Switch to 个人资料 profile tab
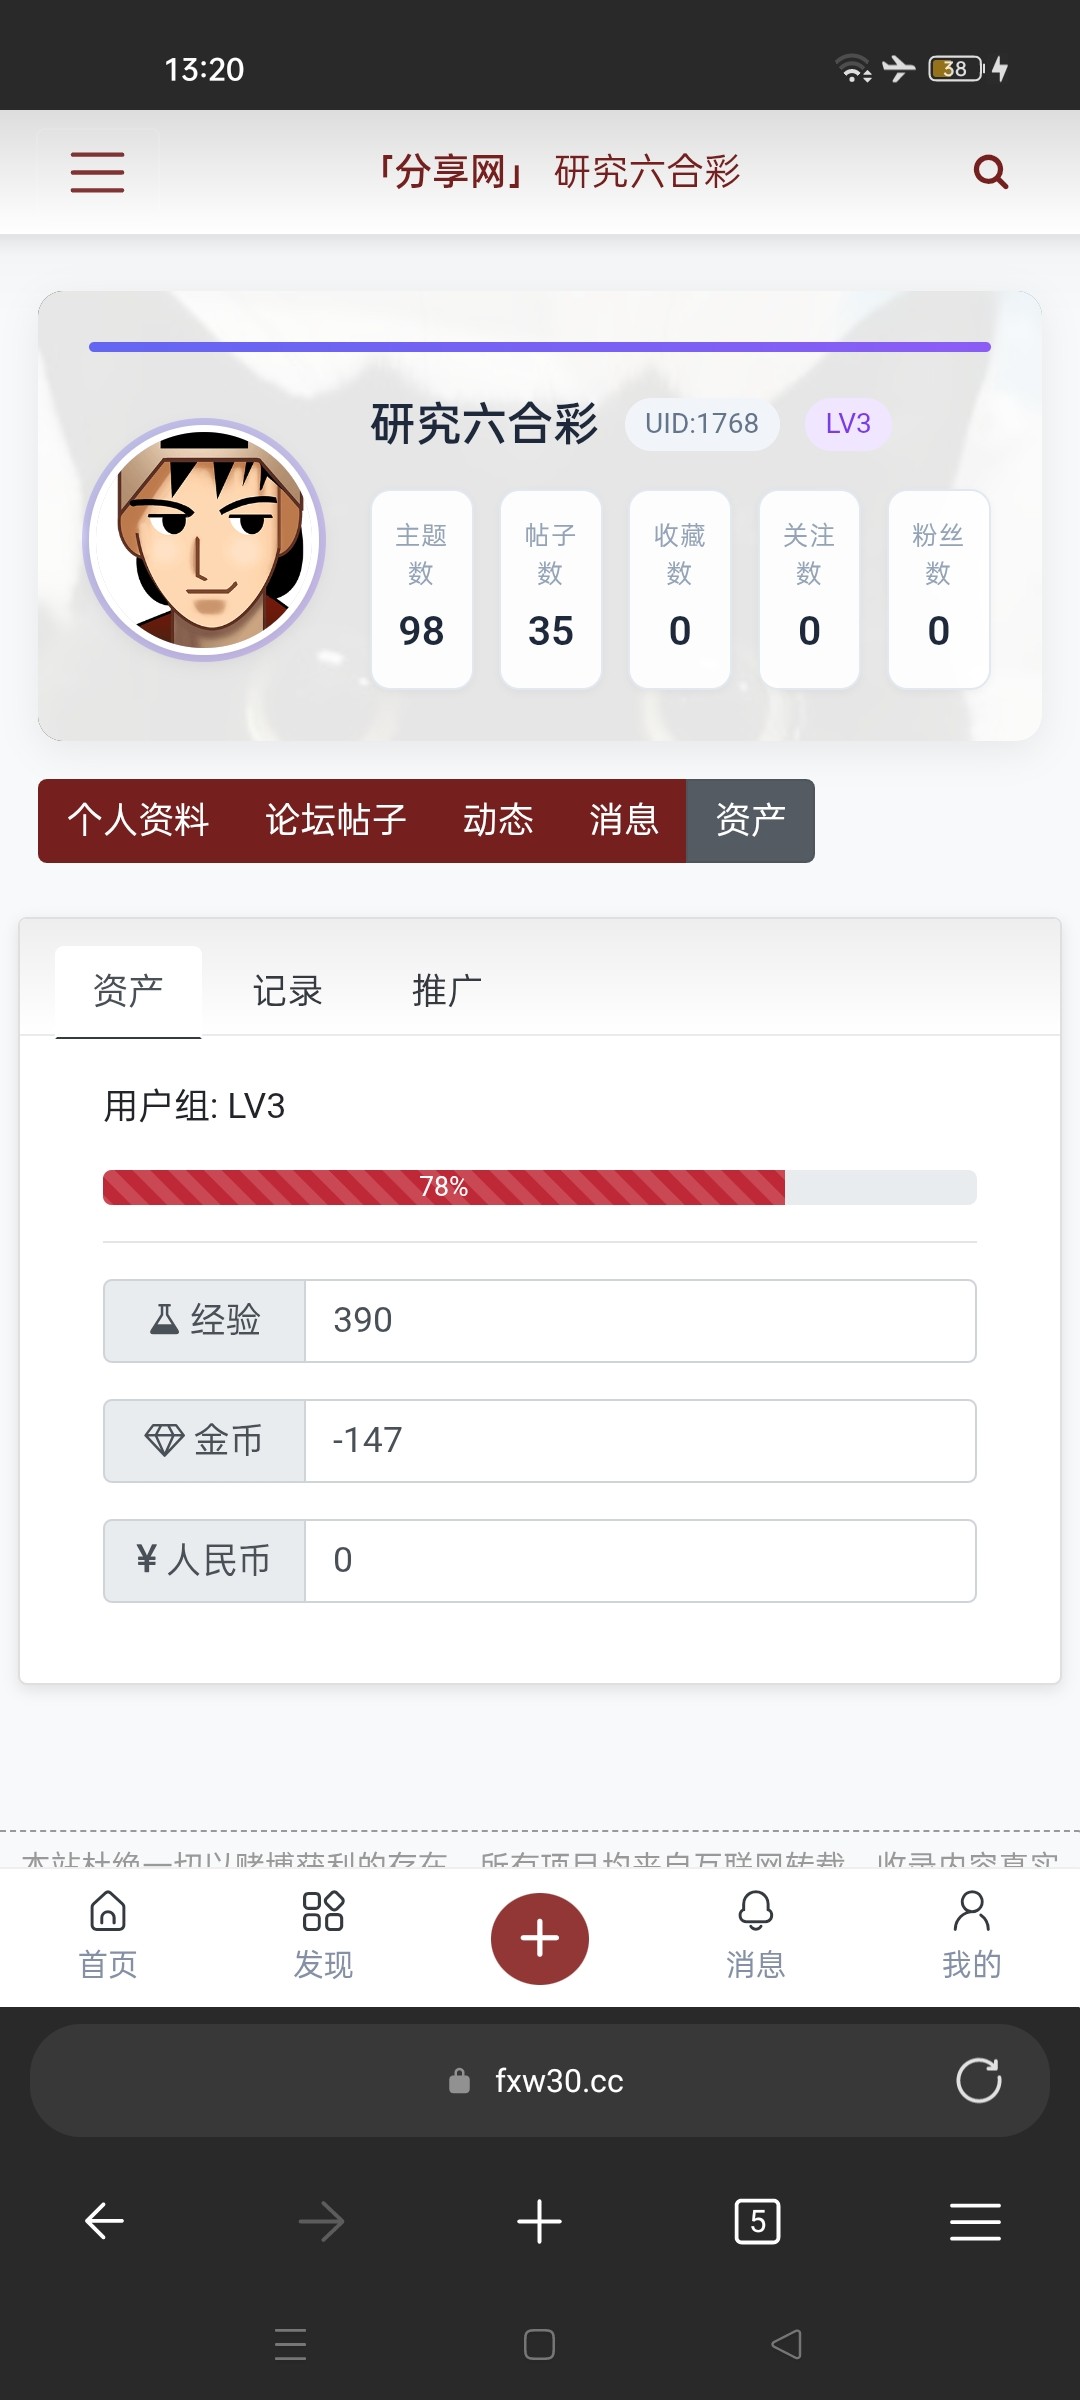The height and width of the screenshot is (2400, 1080). [138, 820]
